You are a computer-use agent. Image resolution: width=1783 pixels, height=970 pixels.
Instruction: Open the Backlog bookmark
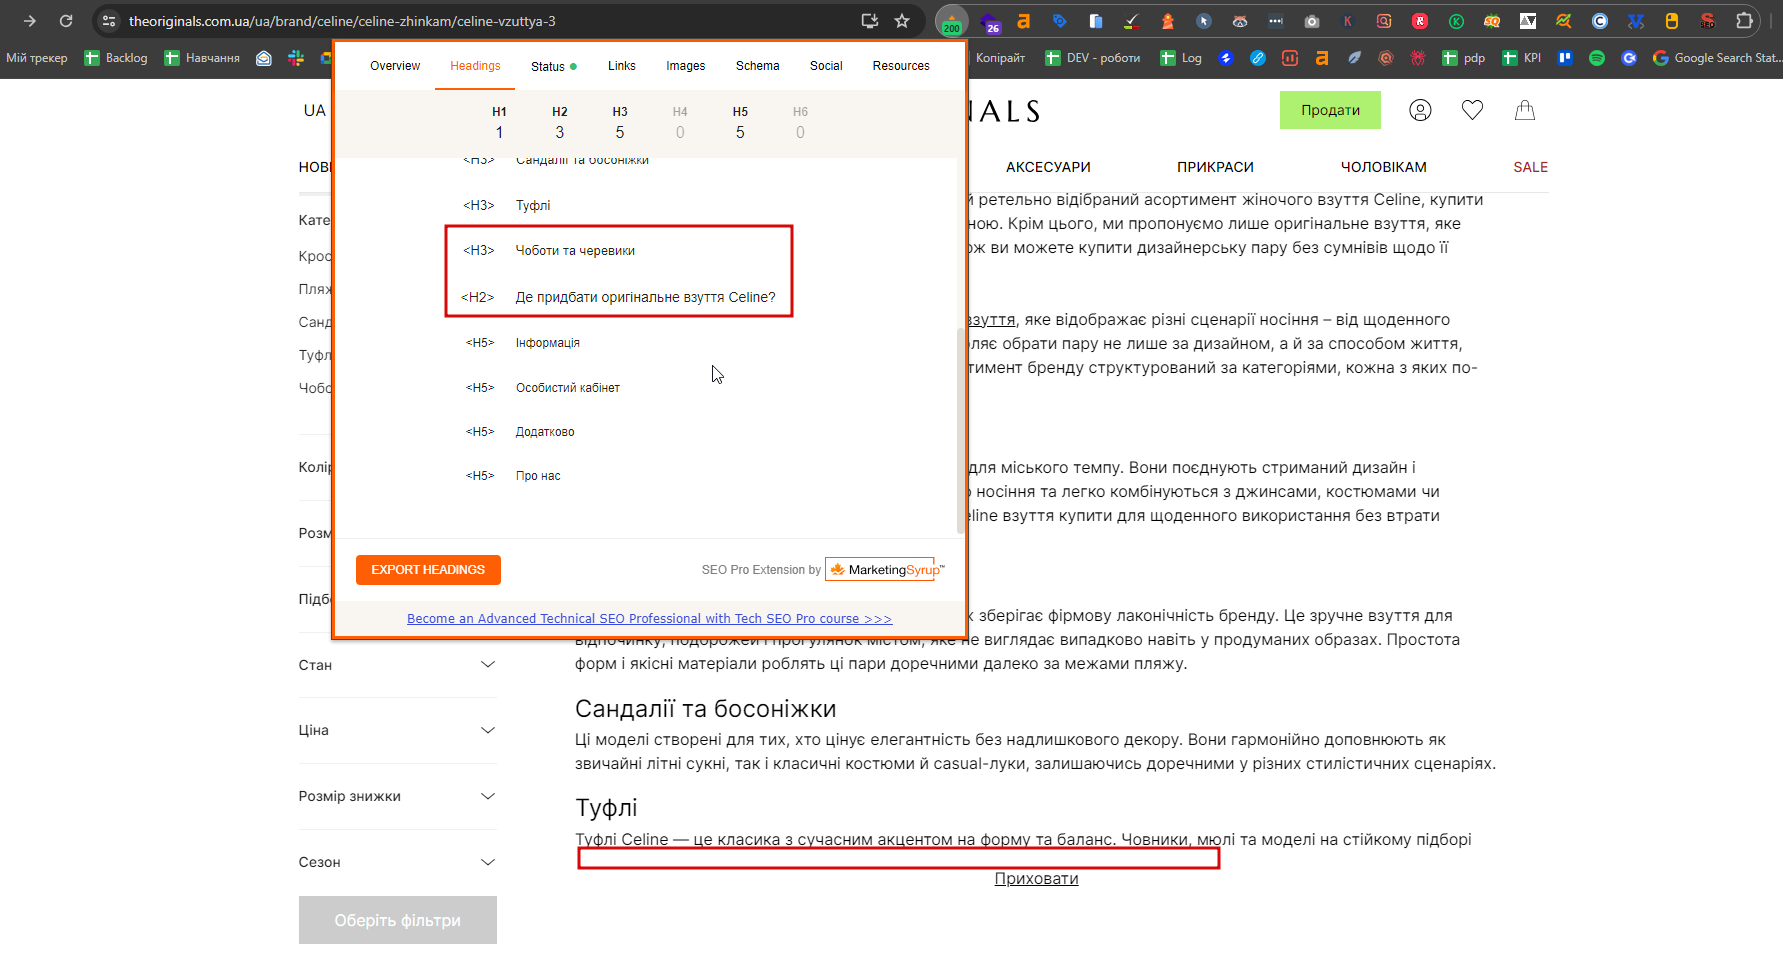pos(116,58)
